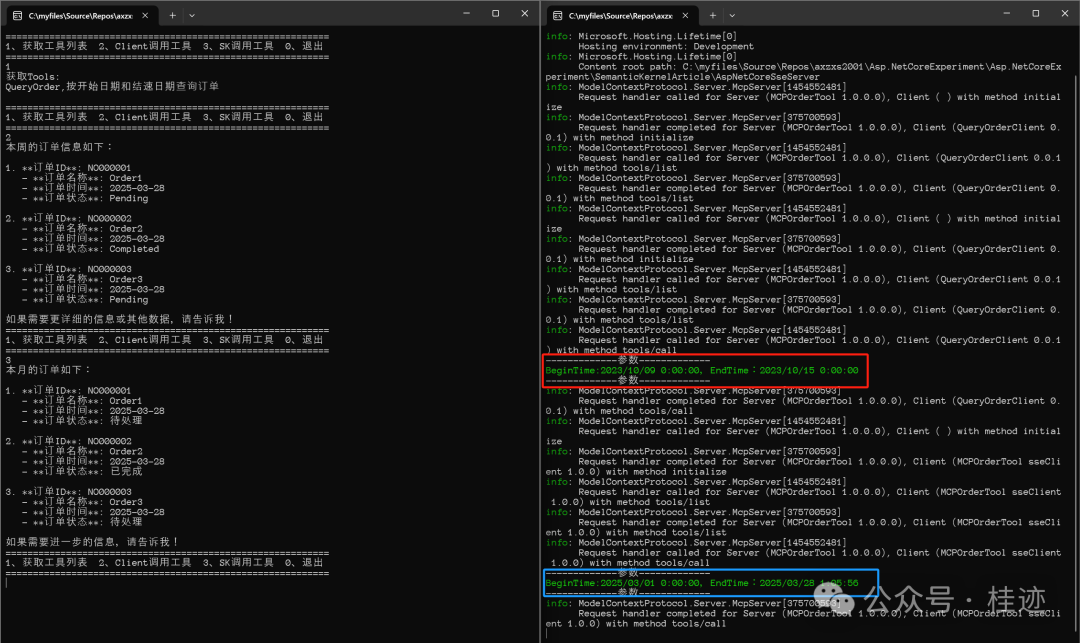The image size is (1080, 643).
Task: Minimize the left terminal window
Action: pos(466,13)
